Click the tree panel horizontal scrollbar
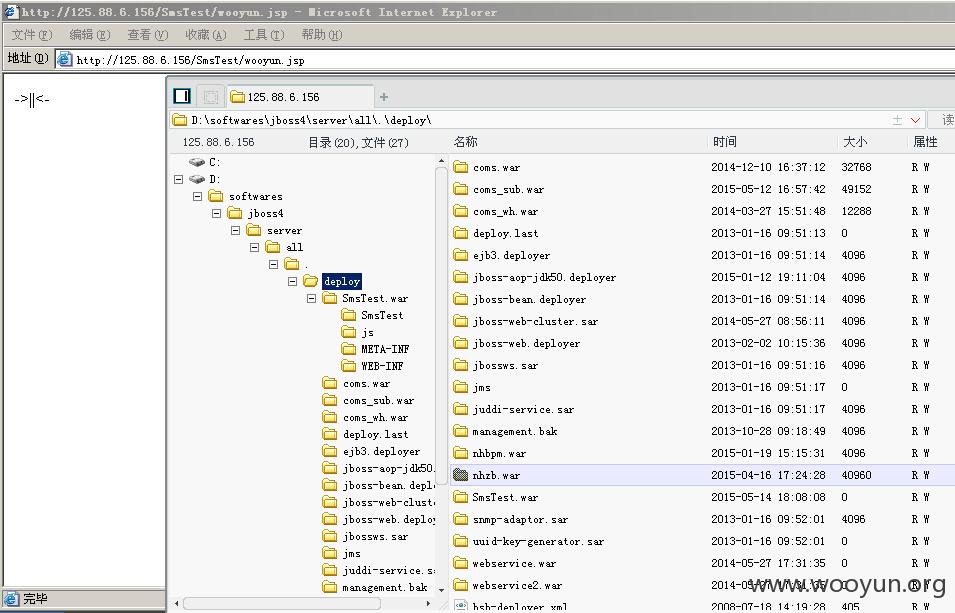The image size is (955, 613). click(x=282, y=603)
